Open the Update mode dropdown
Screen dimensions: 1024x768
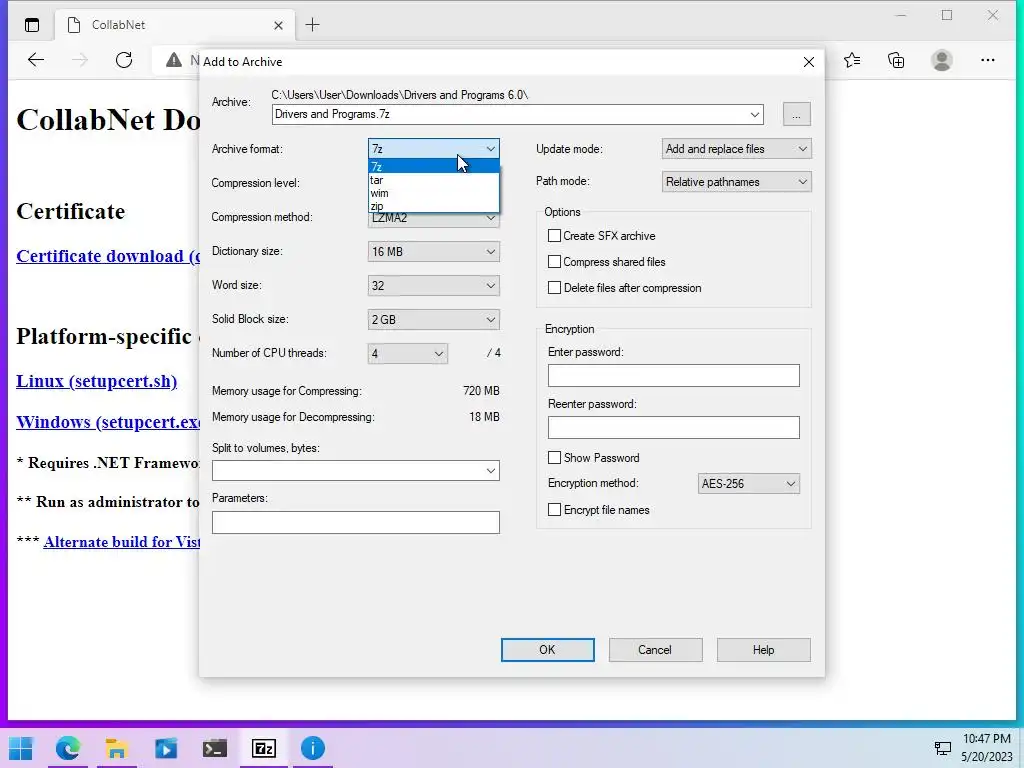coord(737,149)
